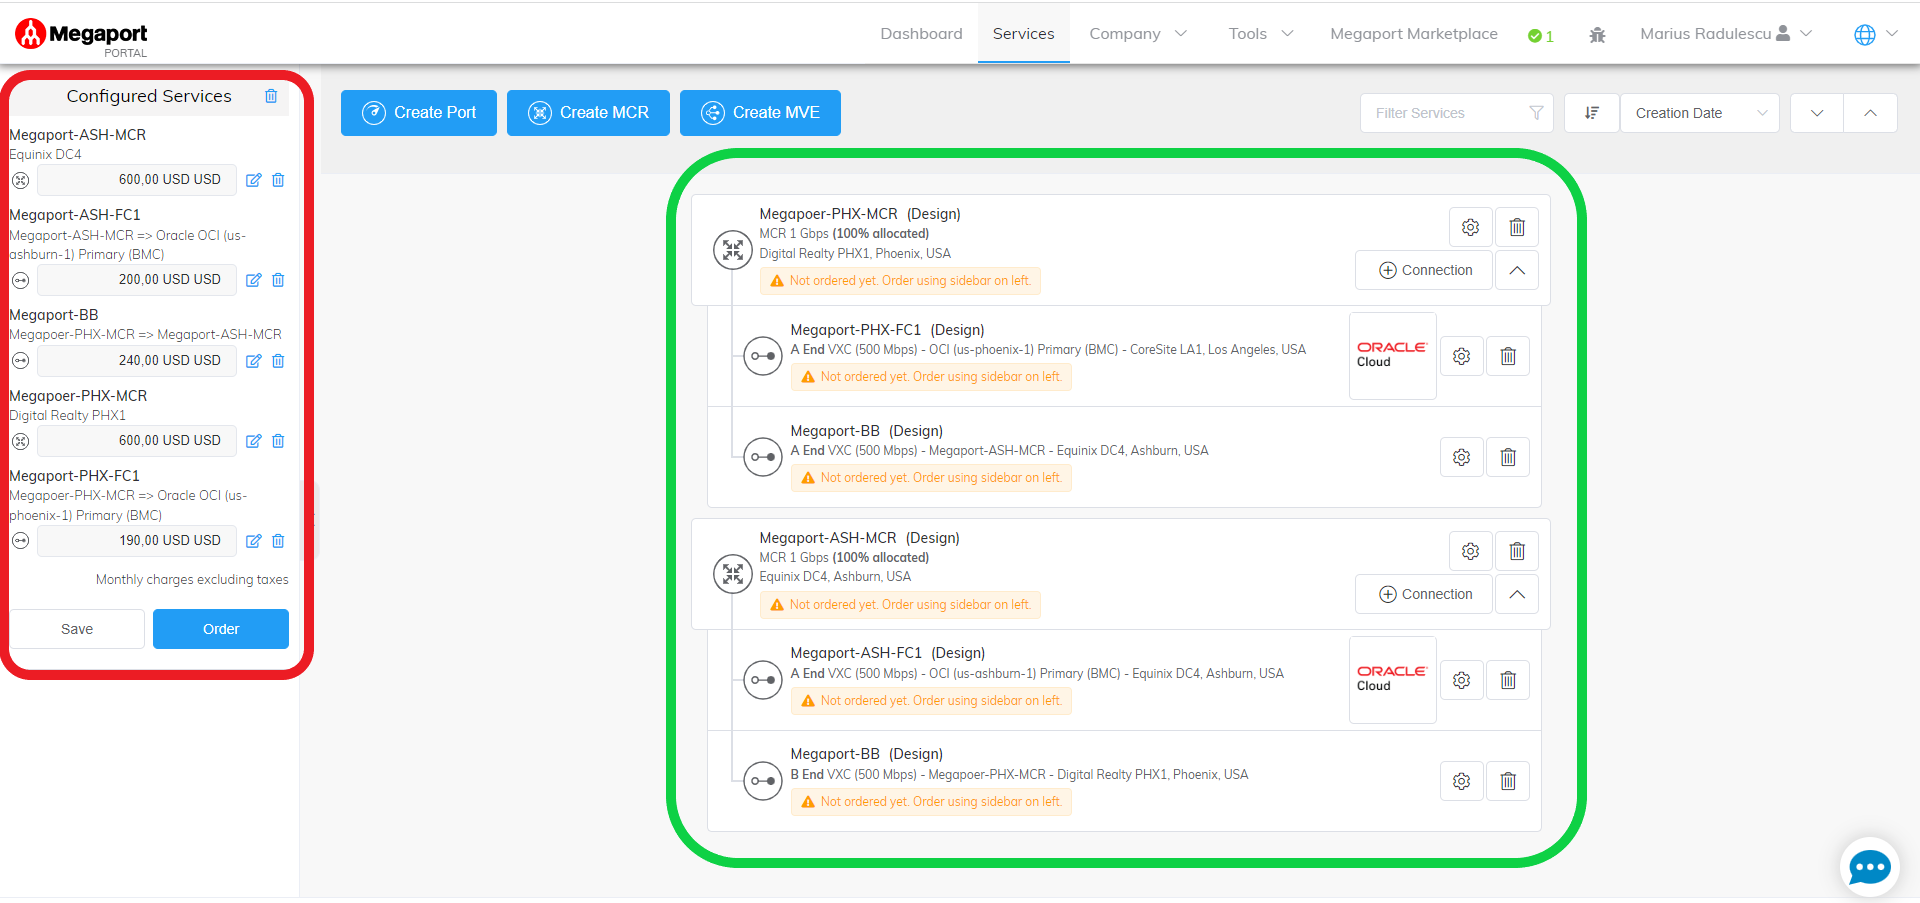Click the Create MCR button
The height and width of the screenshot is (903, 1920).
pyautogui.click(x=588, y=113)
